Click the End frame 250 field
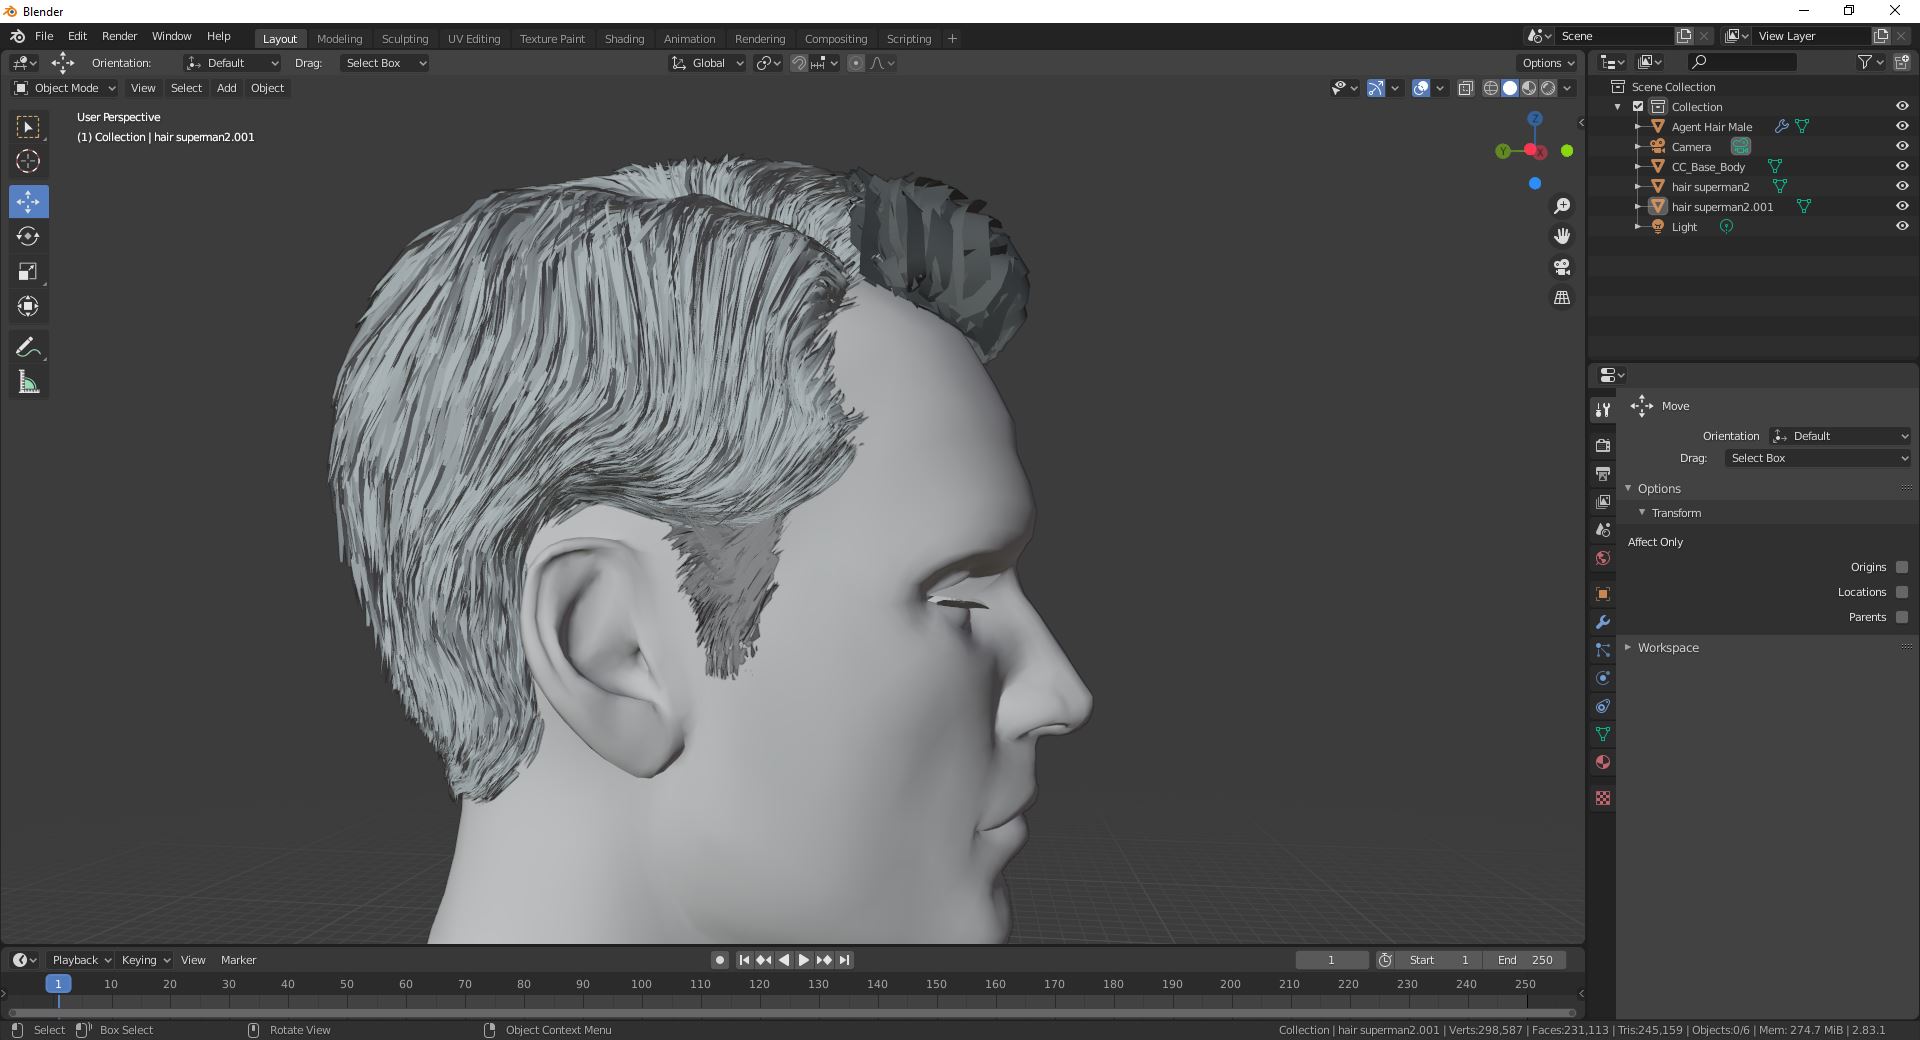Image resolution: width=1920 pixels, height=1040 pixels. click(1525, 960)
